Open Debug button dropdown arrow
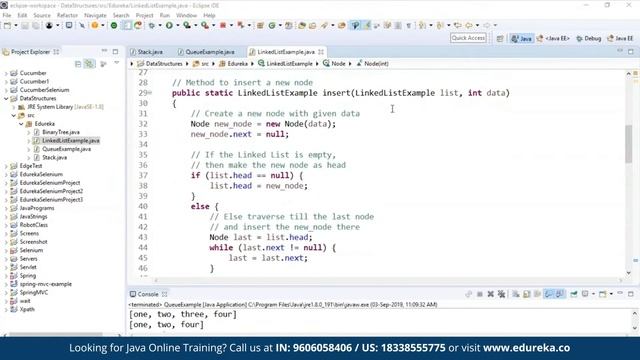Image resolution: width=640 pixels, height=360 pixels. click(159, 25)
